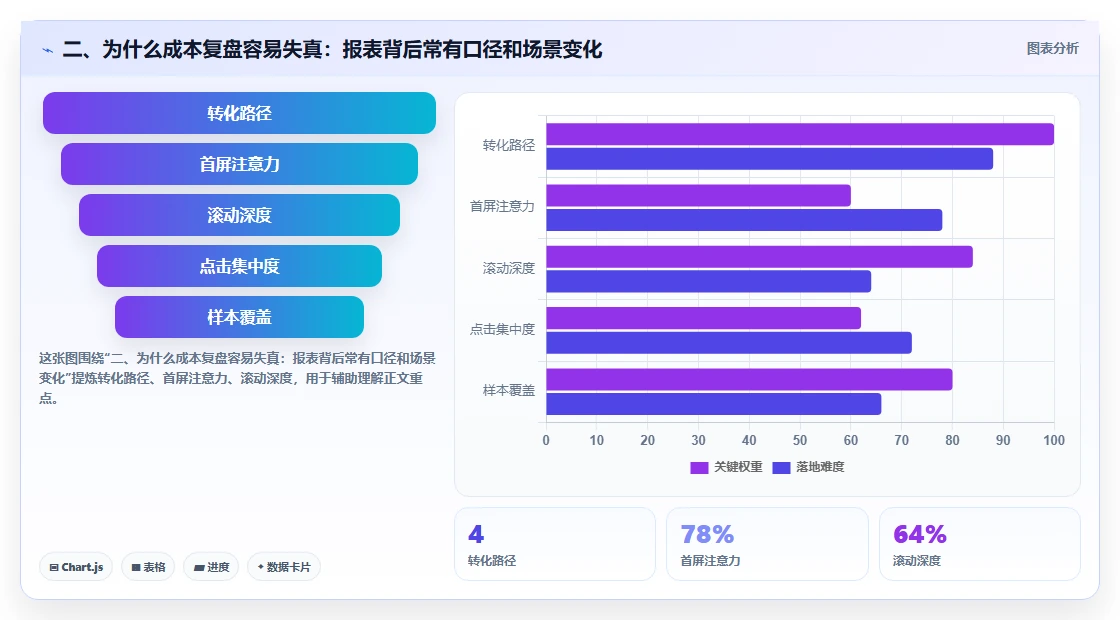Click the 进度 tag chip
Image resolution: width=1120 pixels, height=620 pixels.
[x=211, y=567]
